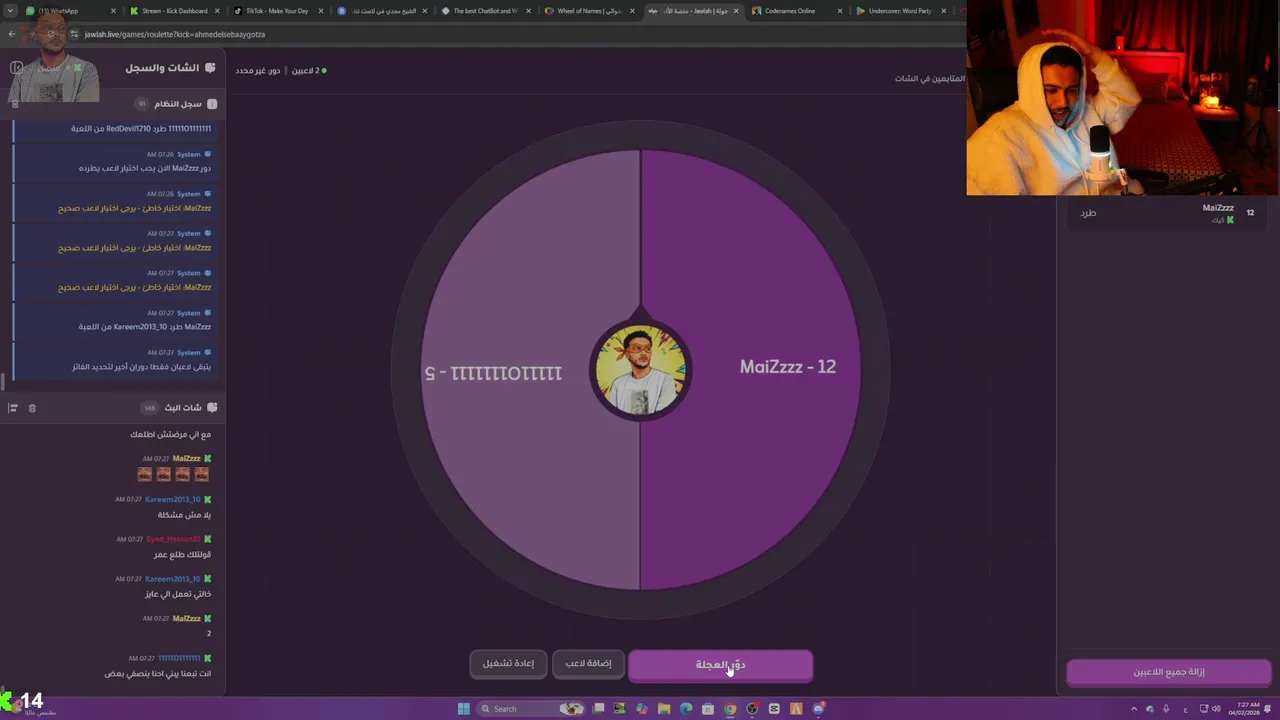Open CapCut from the taskbar
The height and width of the screenshot is (720, 1280).
click(x=774, y=708)
